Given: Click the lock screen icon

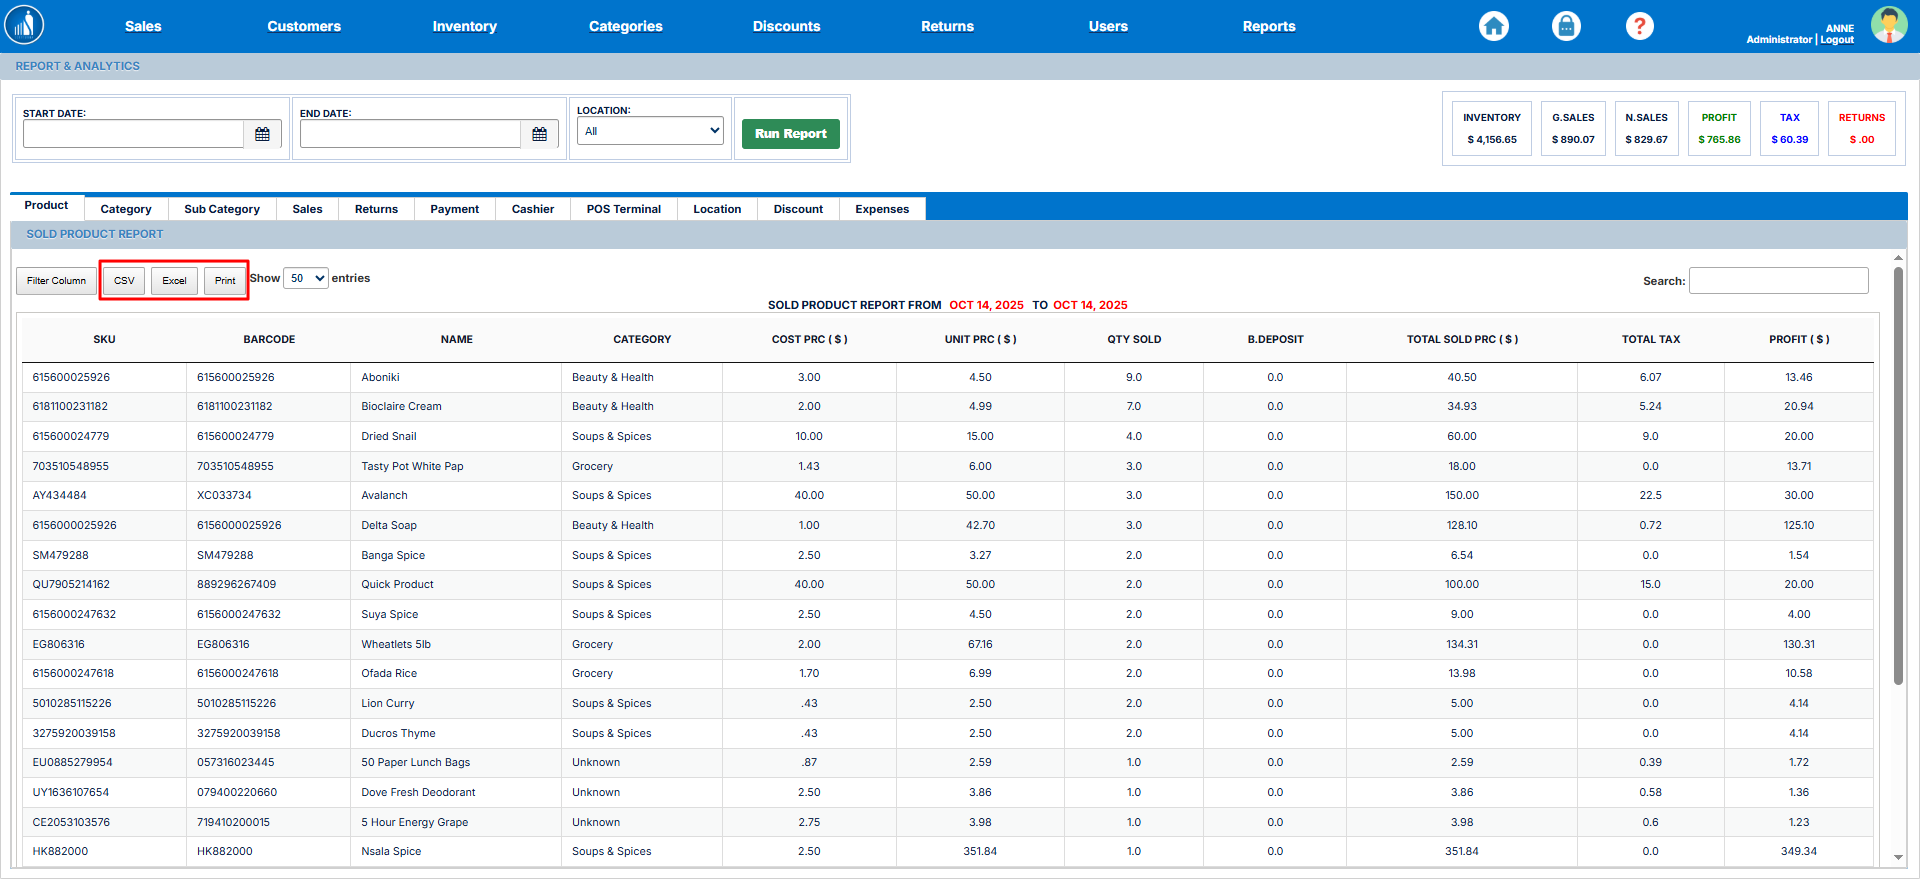Looking at the screenshot, I should [1566, 26].
